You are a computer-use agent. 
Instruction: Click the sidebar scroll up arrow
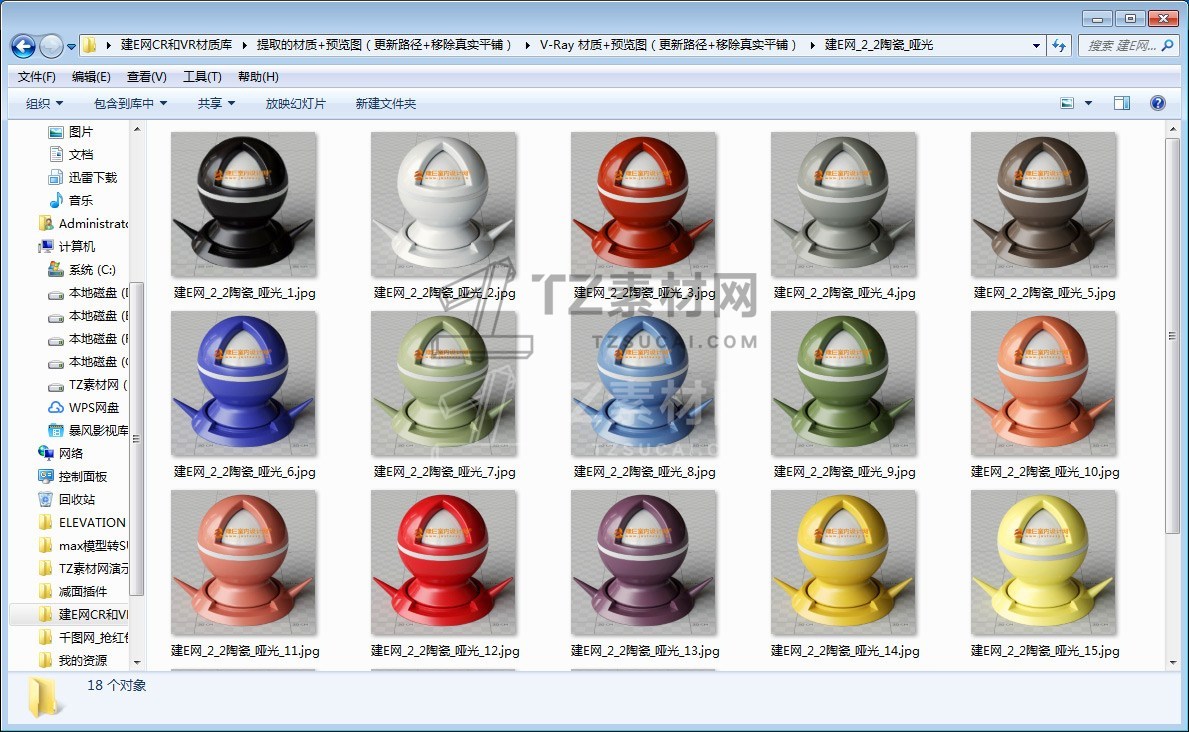click(137, 130)
